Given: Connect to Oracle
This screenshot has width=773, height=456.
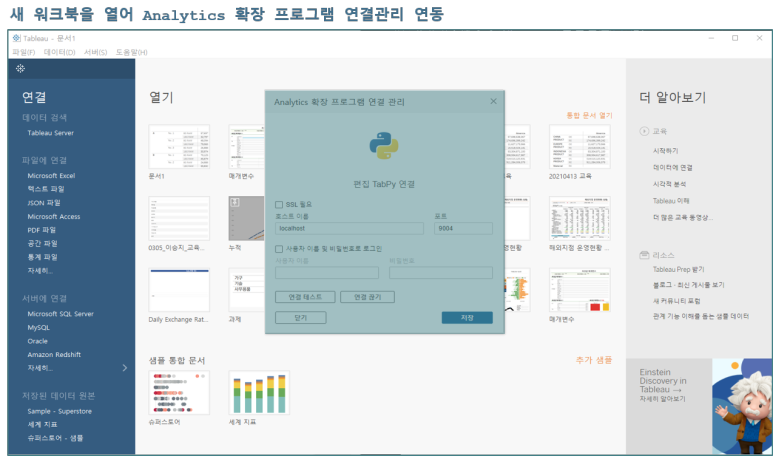Looking at the screenshot, I should coord(37,341).
